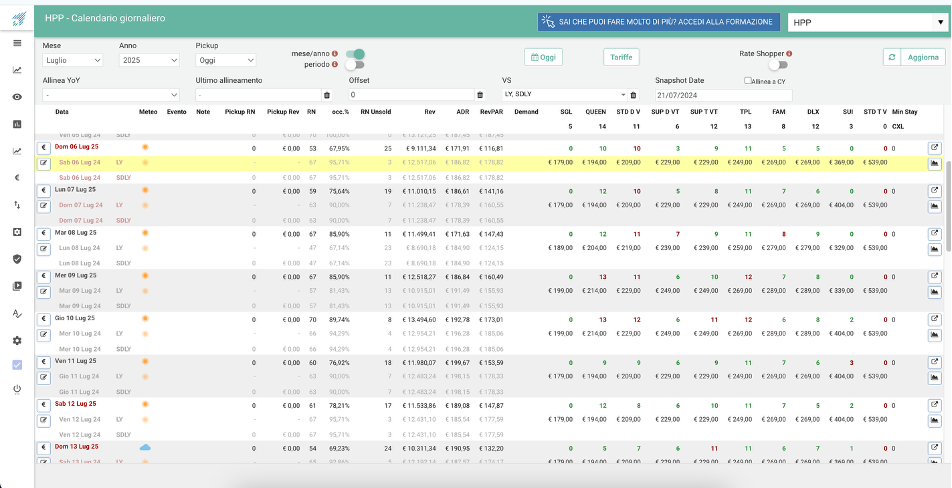This screenshot has width=952, height=488.
Task: Click edit icon for Lun 07 Lug 25
Action: point(44,204)
